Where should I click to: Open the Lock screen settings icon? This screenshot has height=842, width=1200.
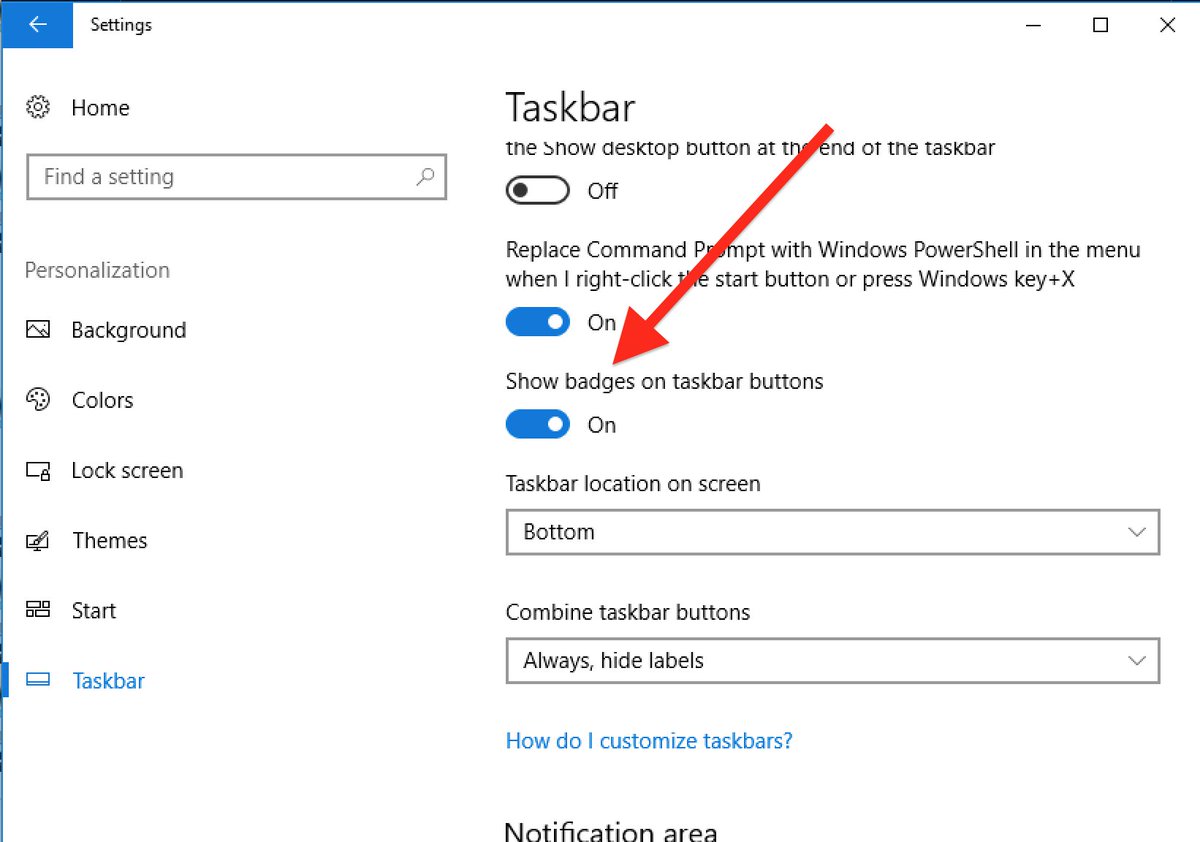37,470
